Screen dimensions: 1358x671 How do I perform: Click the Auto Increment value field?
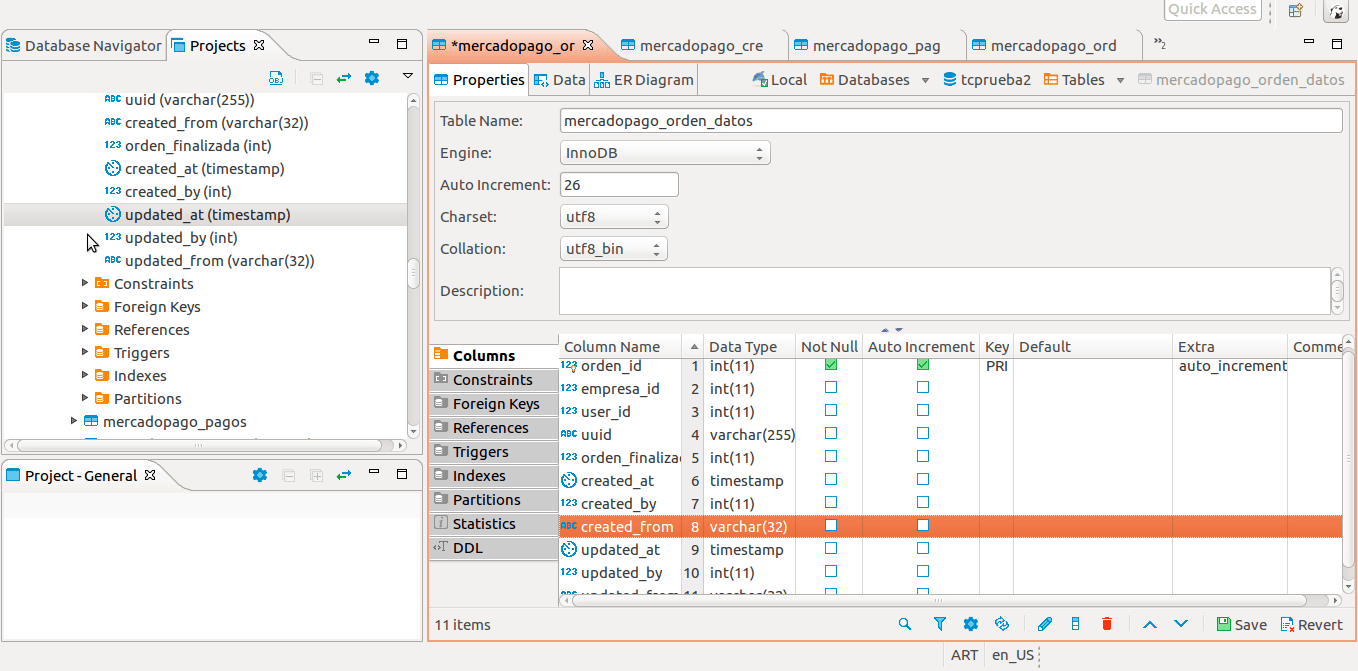pos(619,185)
